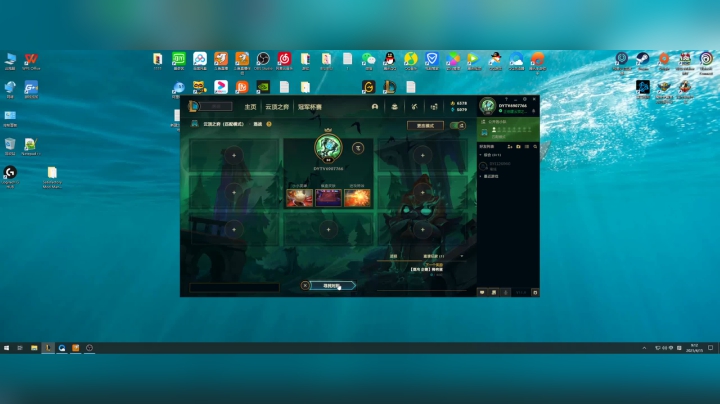
Task: Click the taskbar clock
Action: pos(694,348)
